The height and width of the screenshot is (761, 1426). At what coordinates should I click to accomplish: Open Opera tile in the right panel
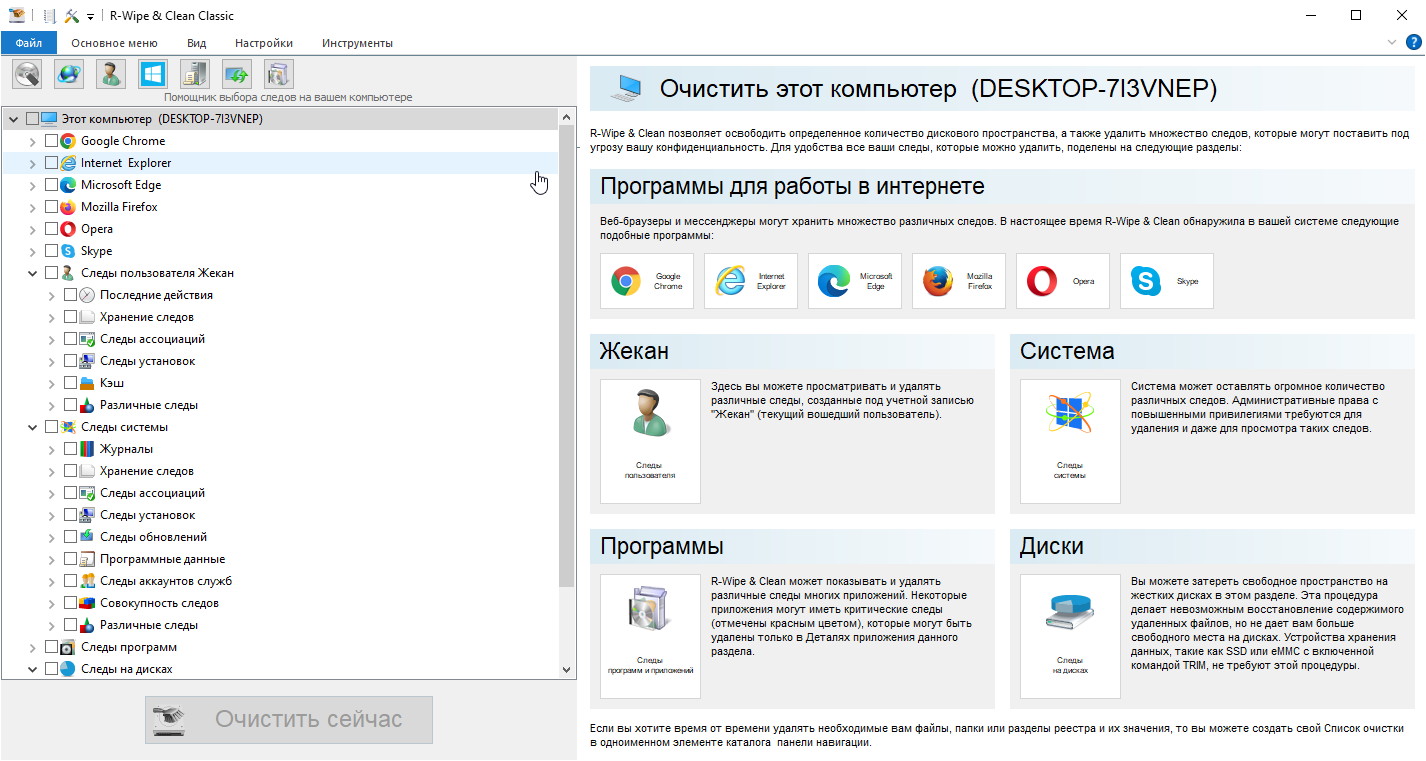[x=1063, y=281]
